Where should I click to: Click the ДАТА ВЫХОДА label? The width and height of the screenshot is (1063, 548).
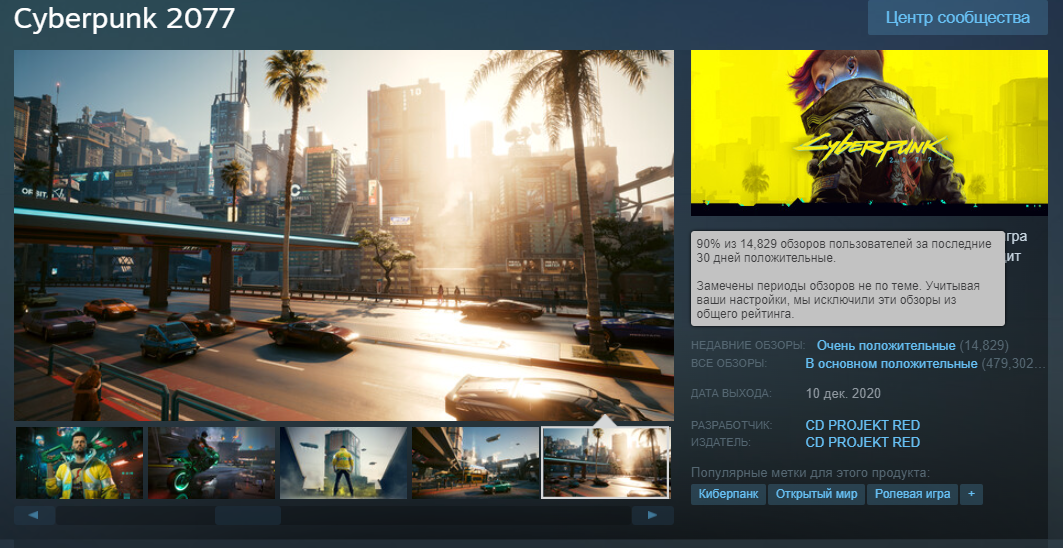[731, 393]
